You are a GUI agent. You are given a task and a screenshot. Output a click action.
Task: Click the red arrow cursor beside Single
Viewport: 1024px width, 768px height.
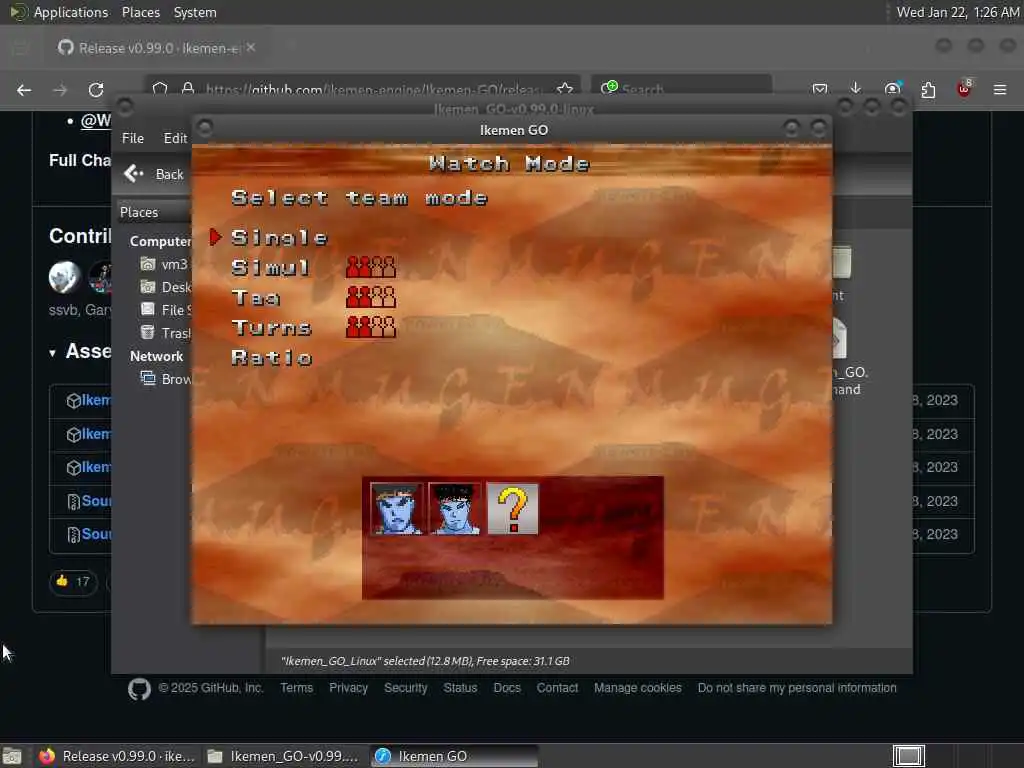[x=216, y=237]
